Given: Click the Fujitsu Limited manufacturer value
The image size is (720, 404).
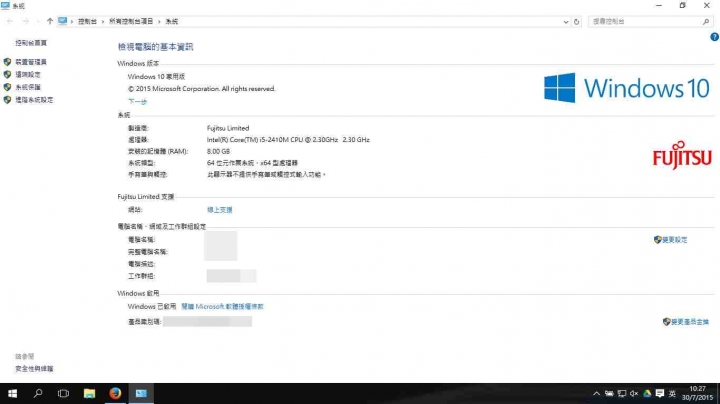Looking at the screenshot, I should 228,128.
